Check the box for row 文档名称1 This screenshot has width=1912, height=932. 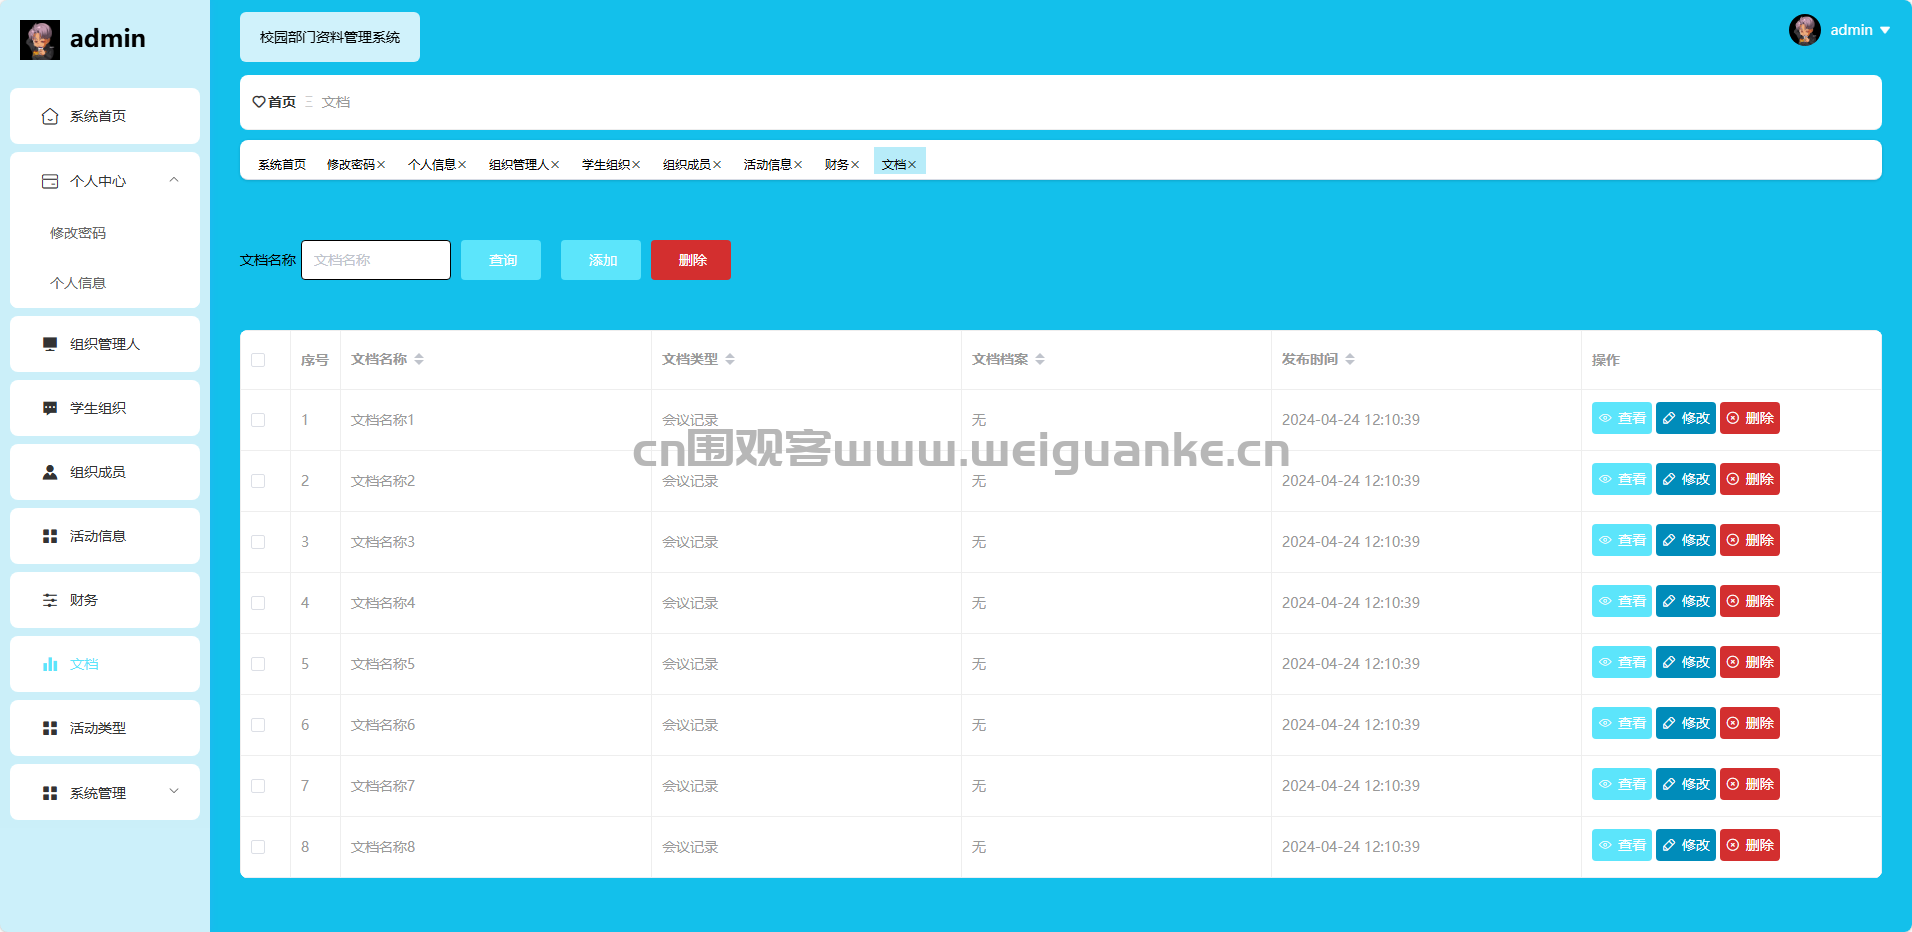point(258,420)
